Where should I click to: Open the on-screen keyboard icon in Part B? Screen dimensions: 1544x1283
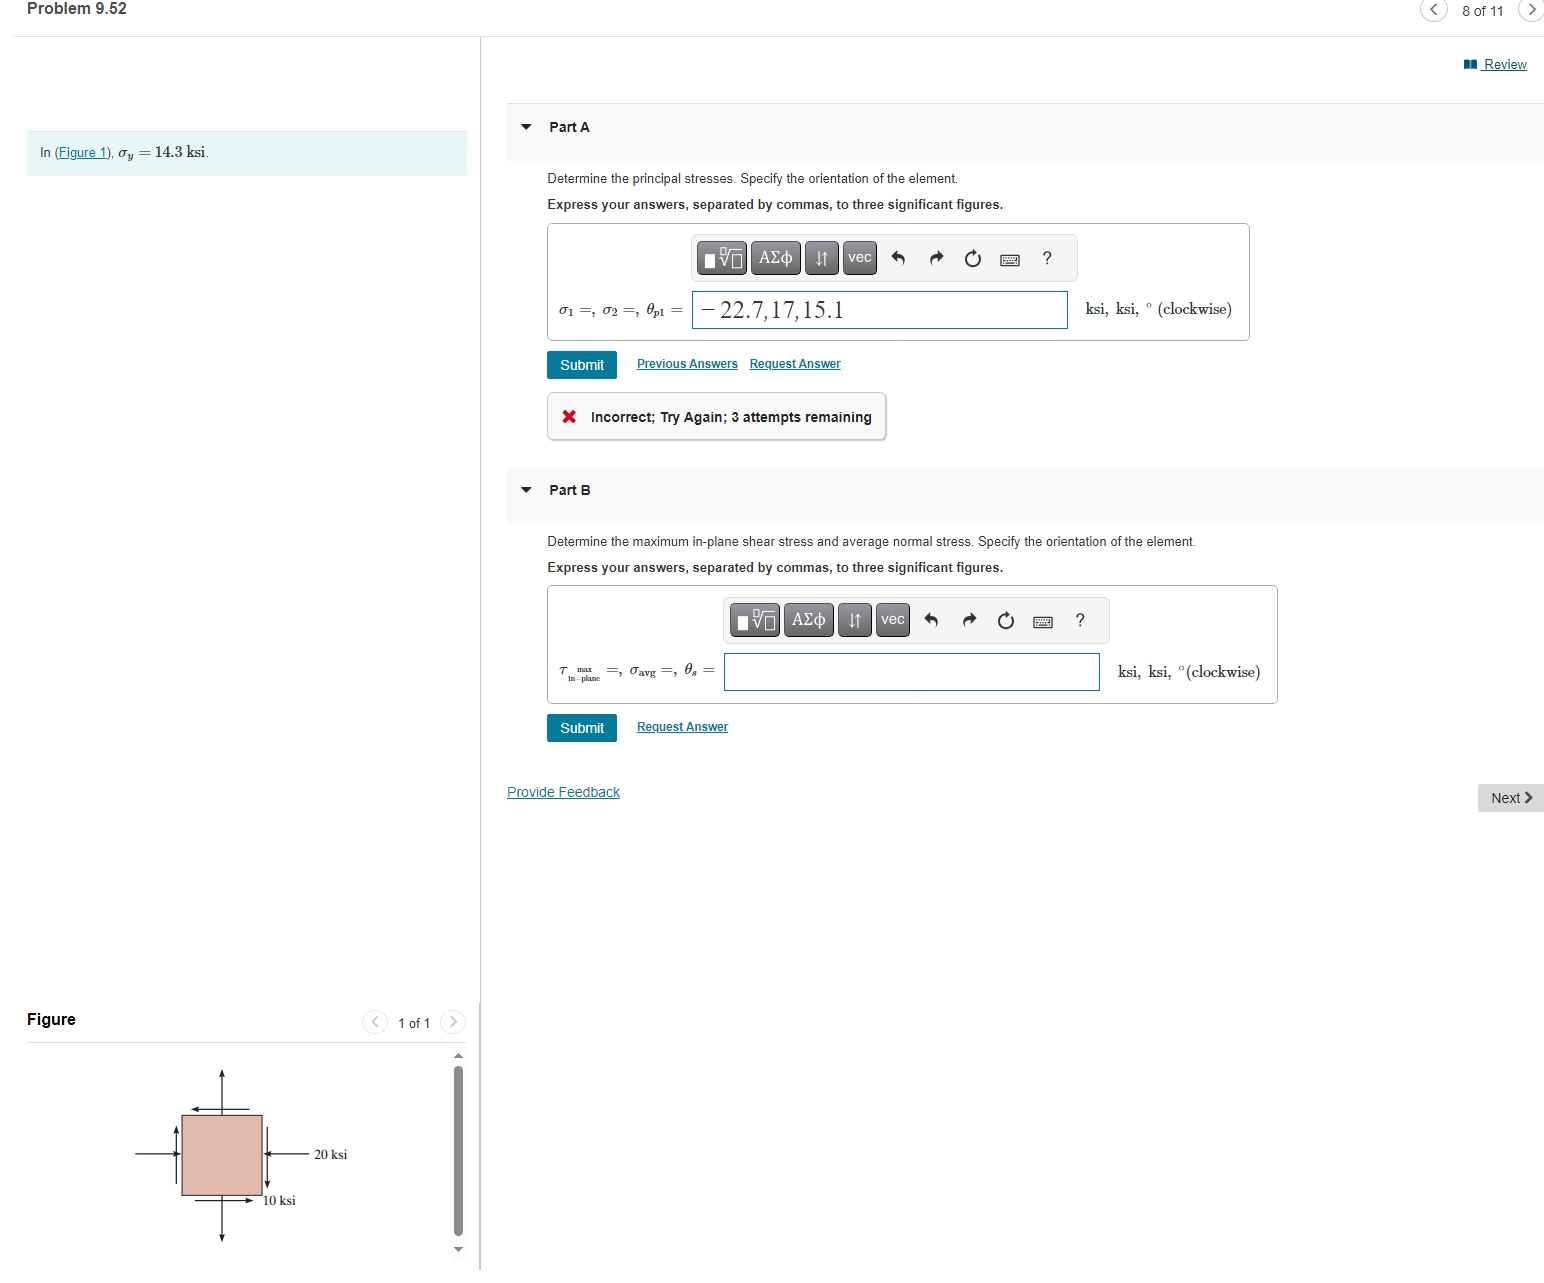click(x=1042, y=620)
